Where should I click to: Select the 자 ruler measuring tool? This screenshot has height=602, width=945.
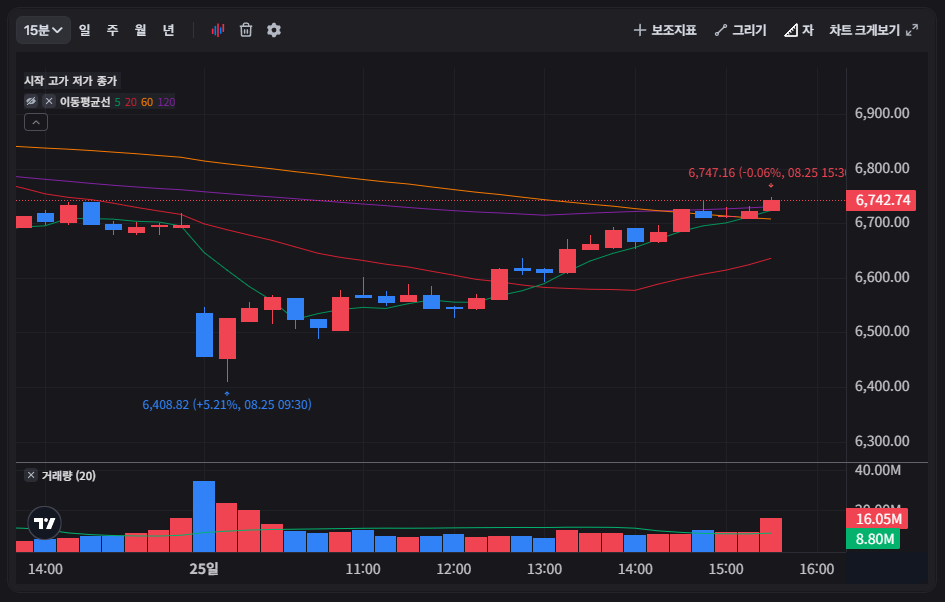(x=799, y=30)
